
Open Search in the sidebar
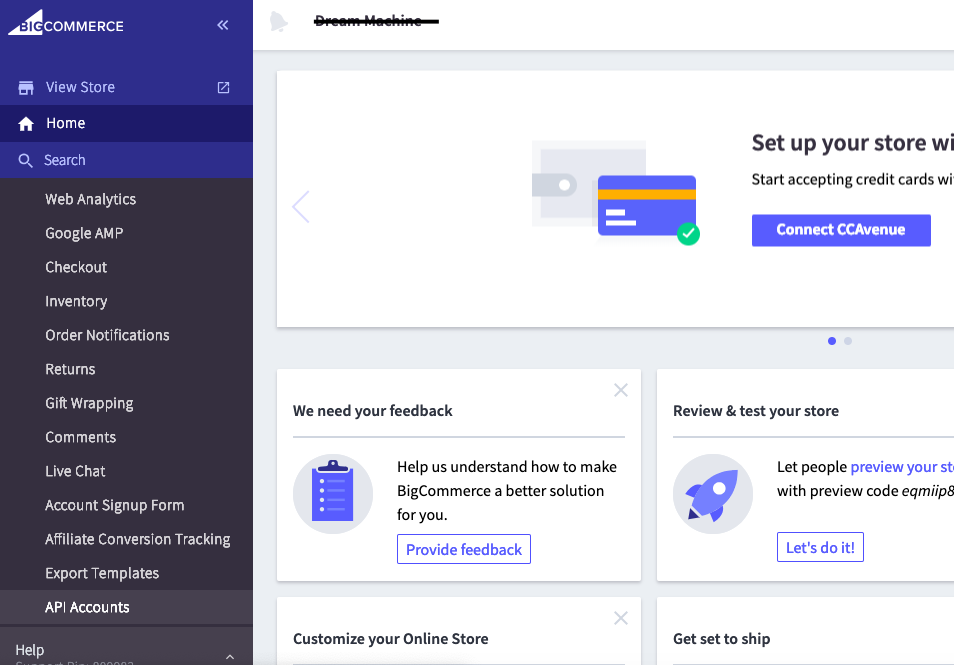coord(127,160)
